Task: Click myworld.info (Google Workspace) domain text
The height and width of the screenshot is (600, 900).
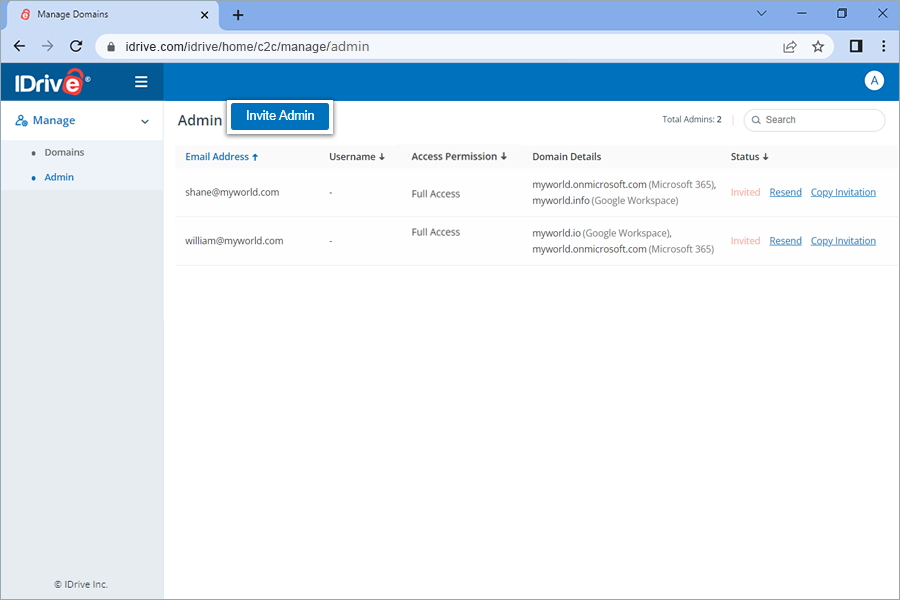Action: click(605, 200)
